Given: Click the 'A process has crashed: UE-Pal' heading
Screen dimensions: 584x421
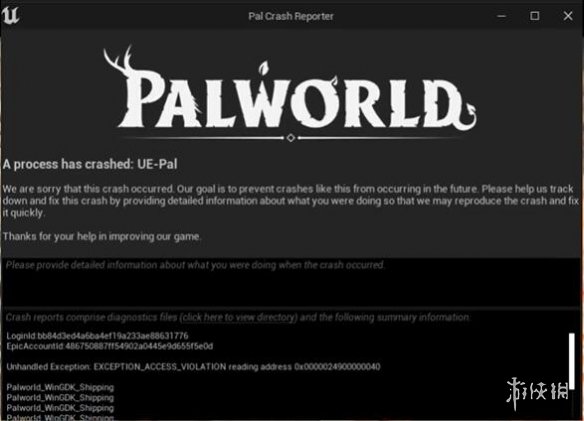Looking at the screenshot, I should point(90,164).
